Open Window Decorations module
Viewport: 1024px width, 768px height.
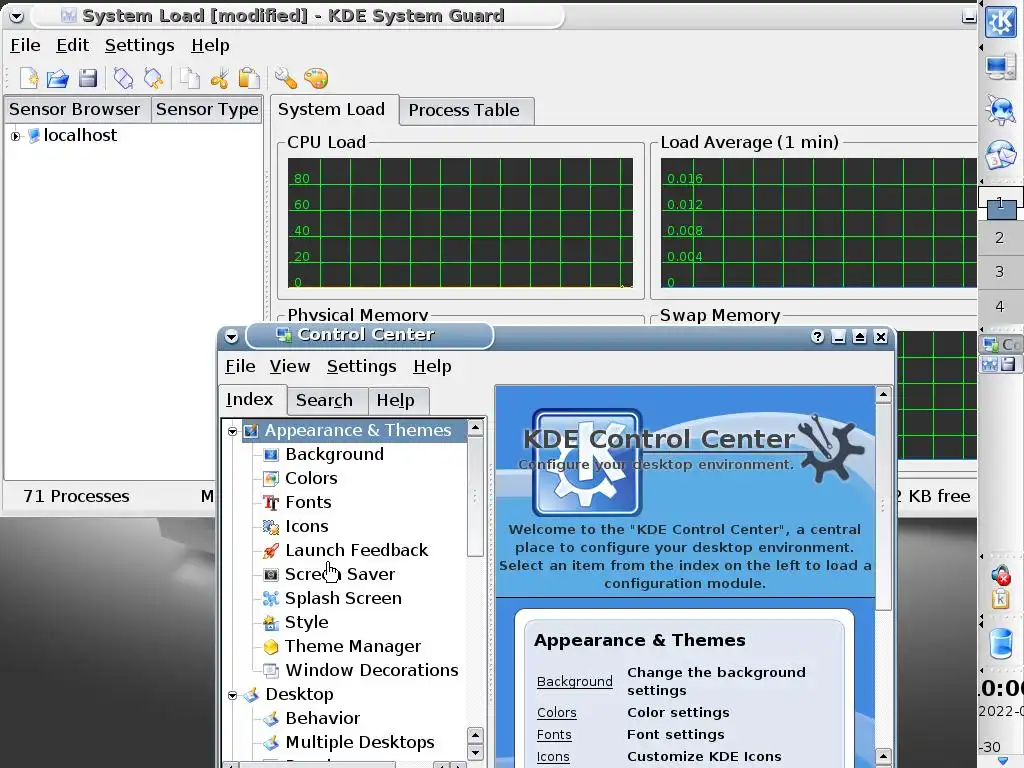372,671
